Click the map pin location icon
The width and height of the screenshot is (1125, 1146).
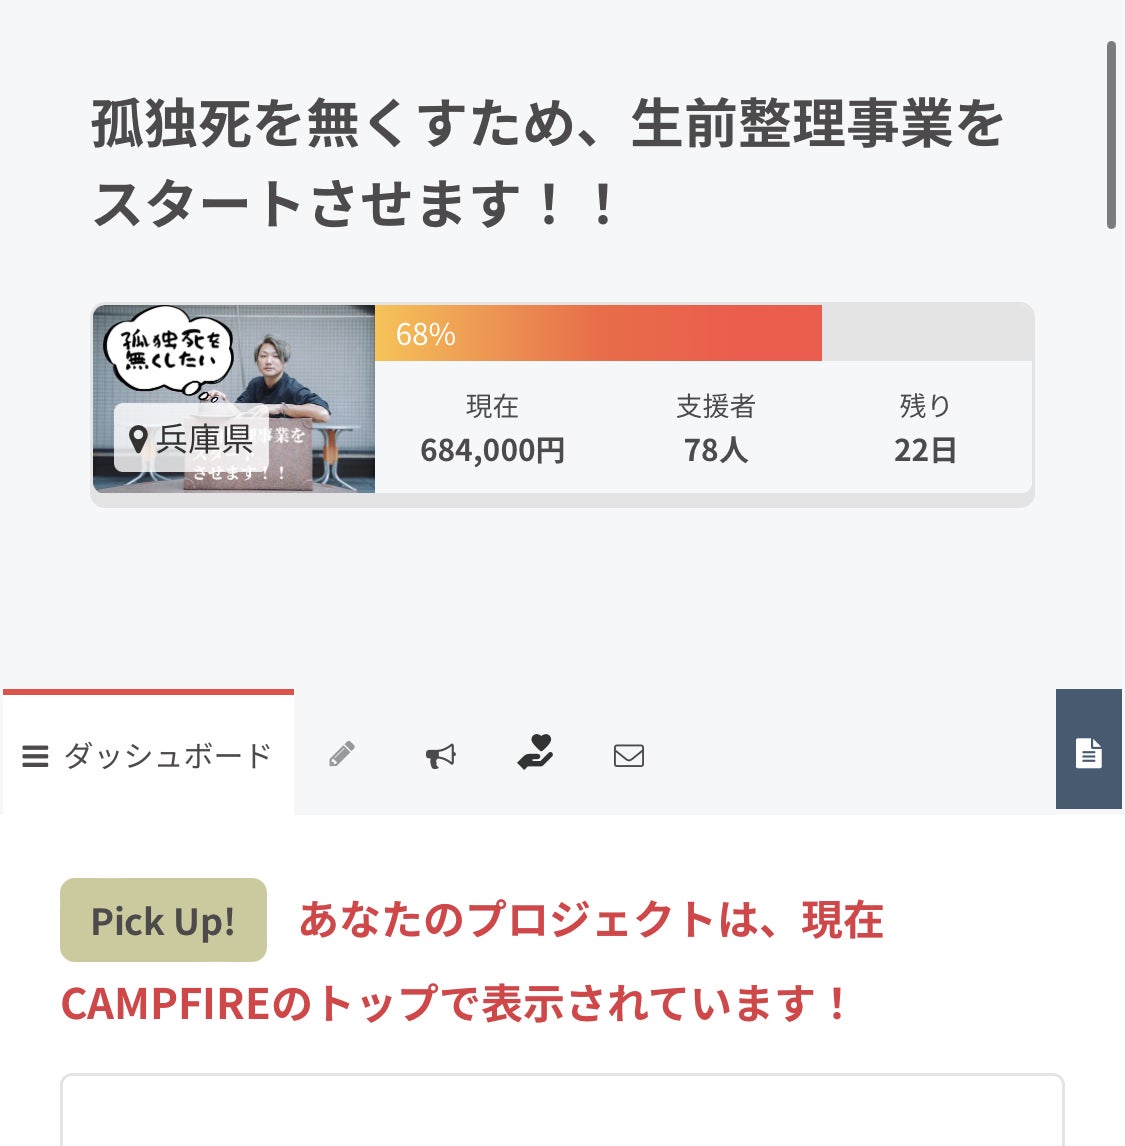click(139, 438)
